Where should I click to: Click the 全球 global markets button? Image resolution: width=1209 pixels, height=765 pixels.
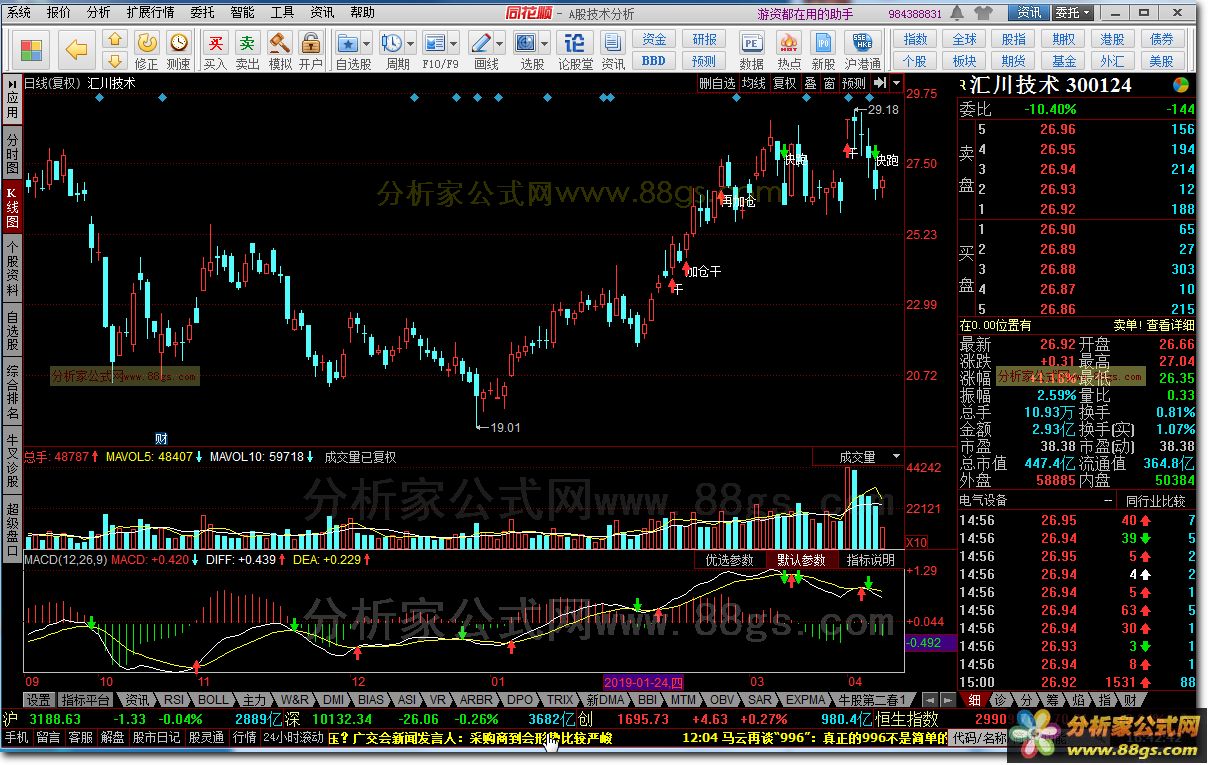964,40
